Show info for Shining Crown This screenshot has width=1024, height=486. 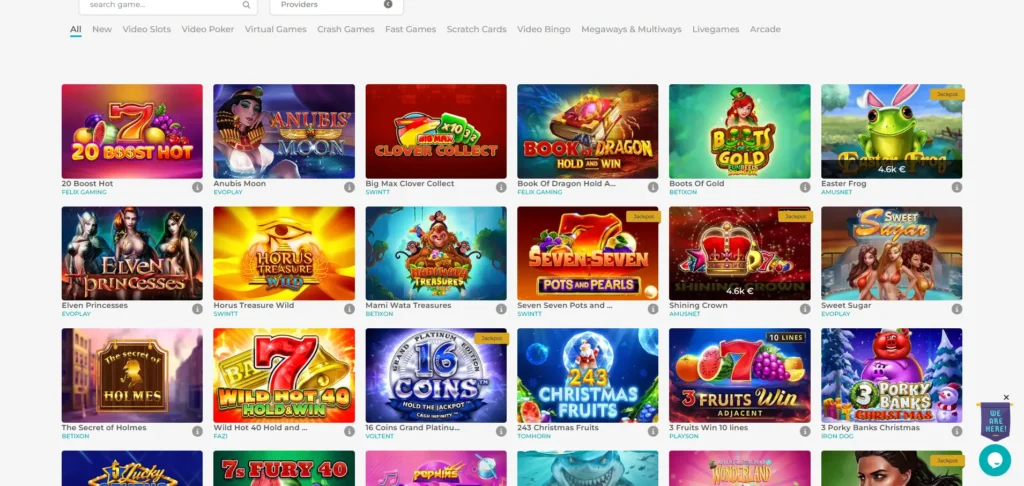[805, 309]
